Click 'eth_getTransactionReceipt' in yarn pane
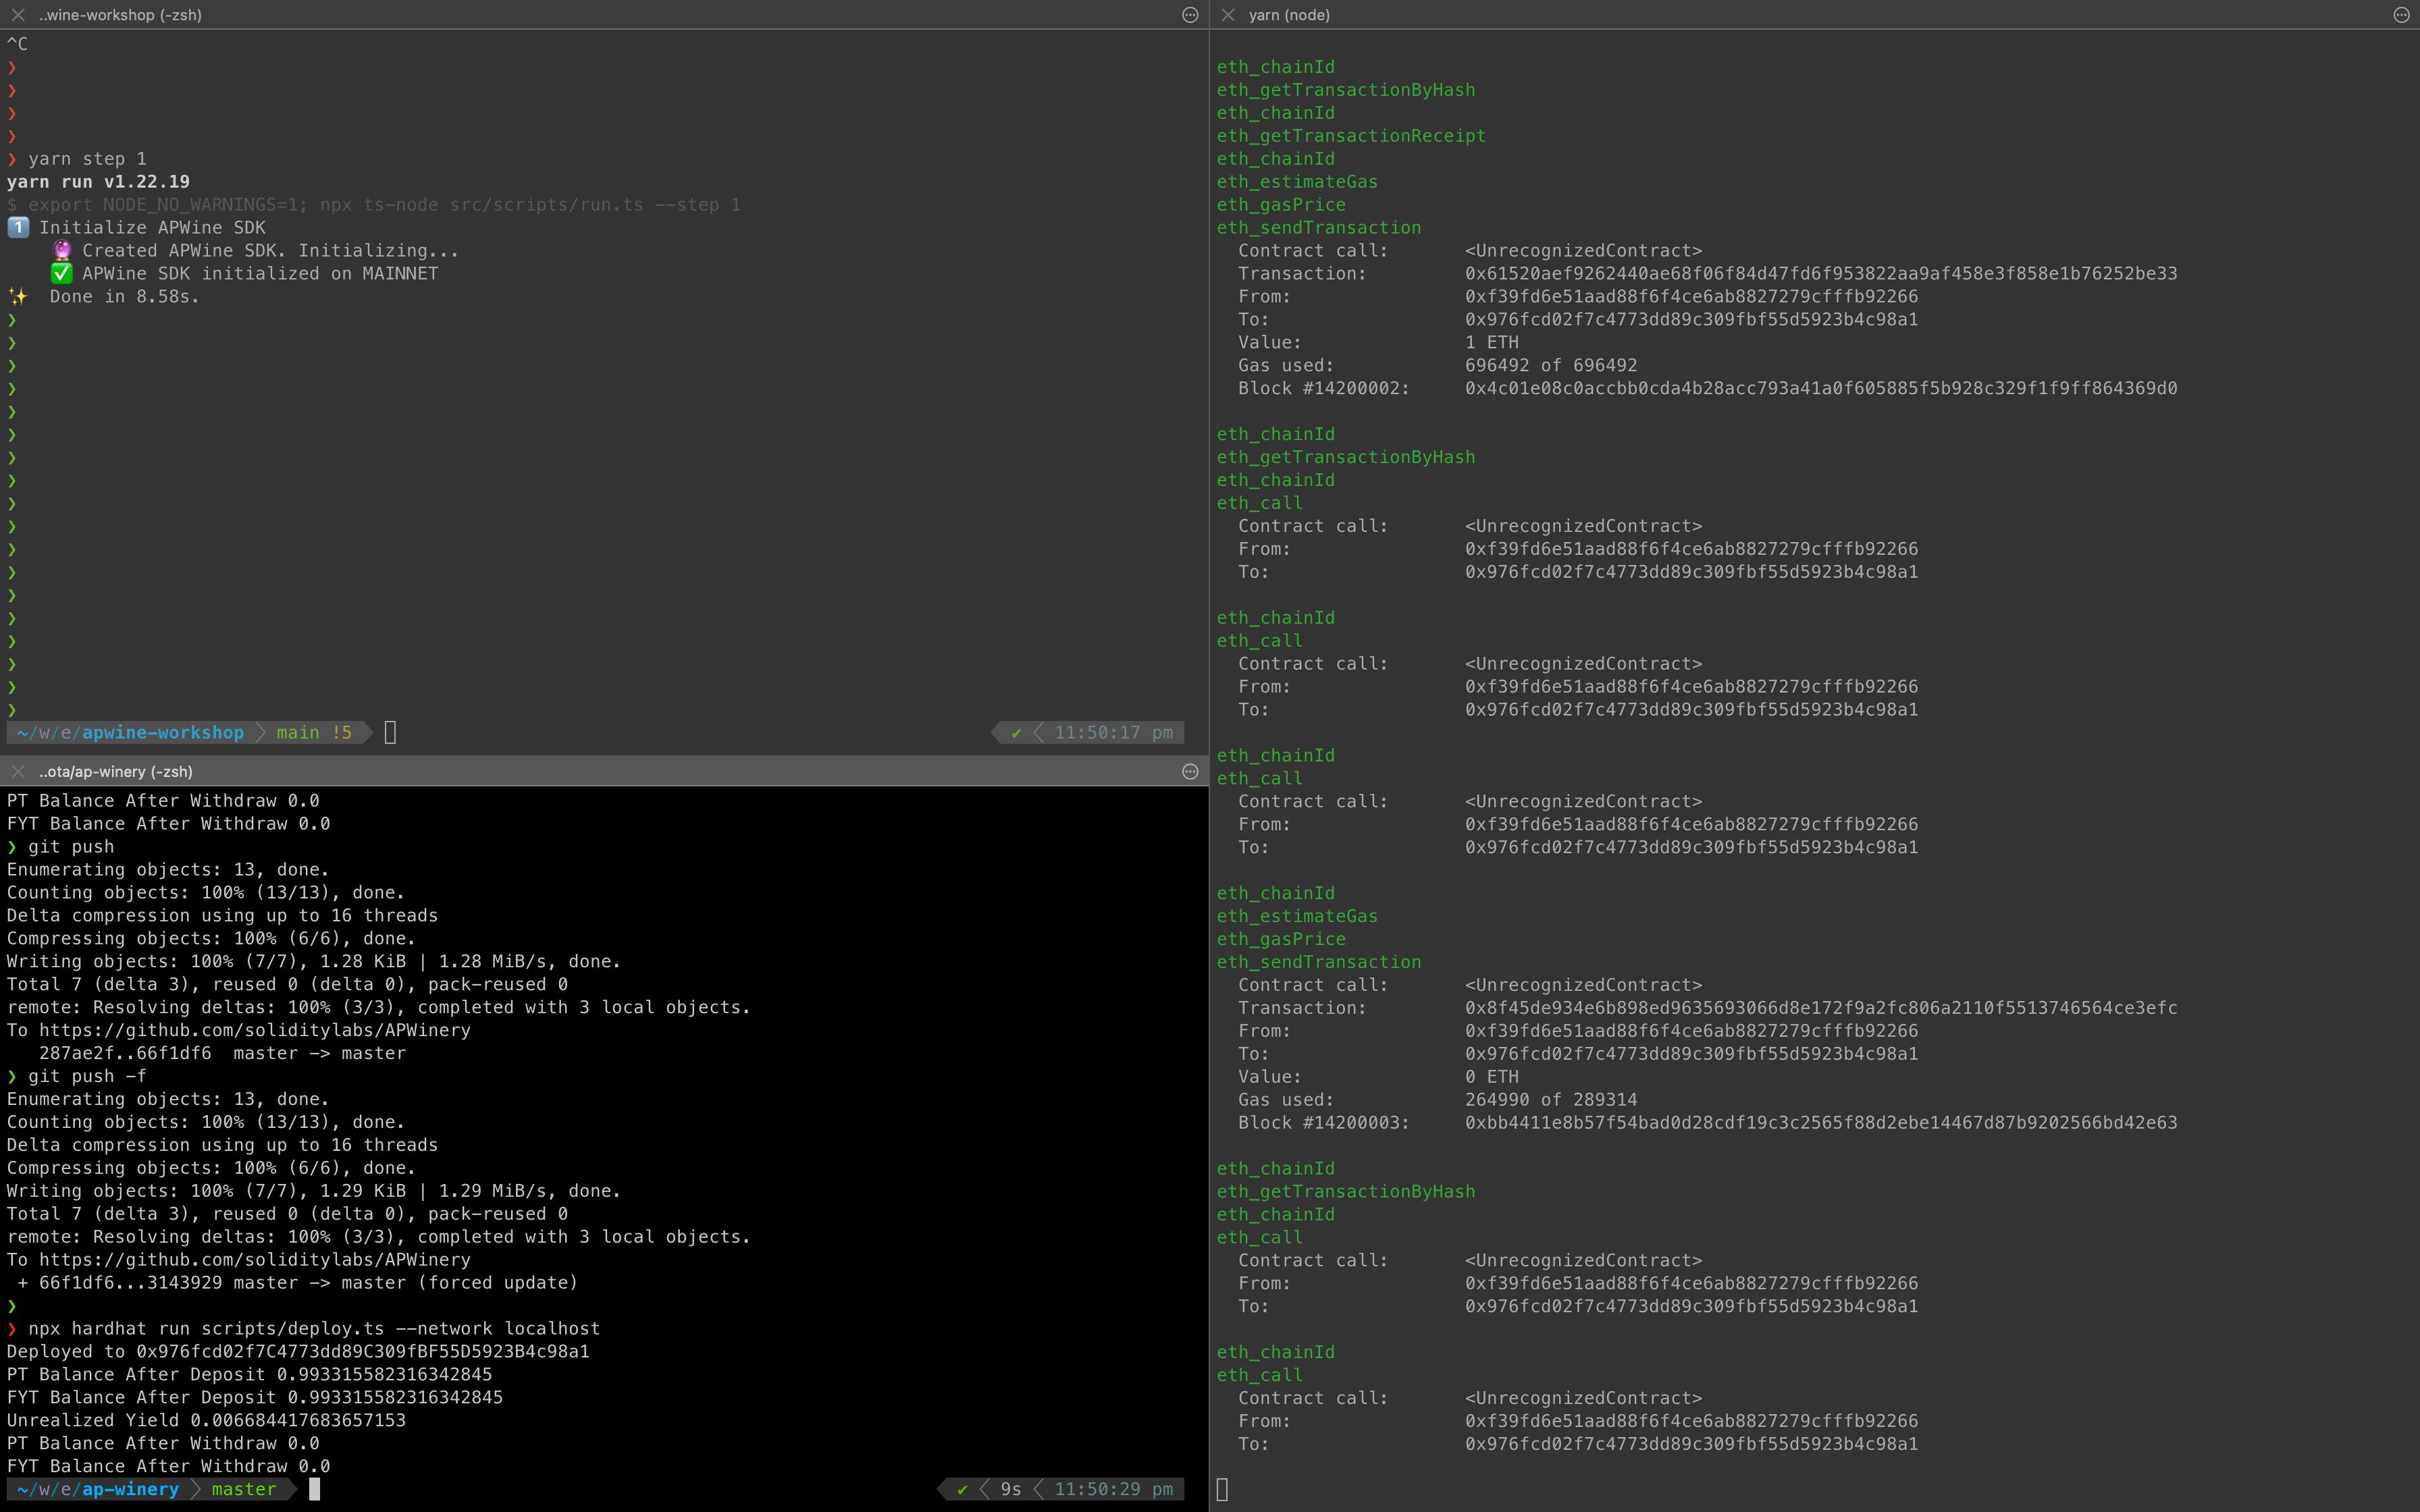2420x1512 pixels. pos(1351,136)
